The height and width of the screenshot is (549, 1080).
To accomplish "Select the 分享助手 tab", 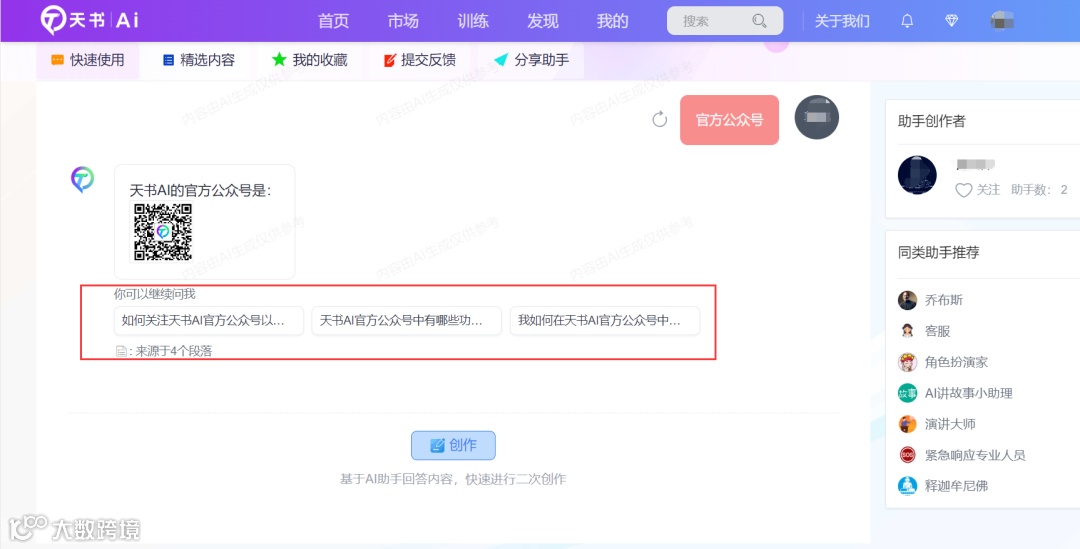I will [x=531, y=60].
